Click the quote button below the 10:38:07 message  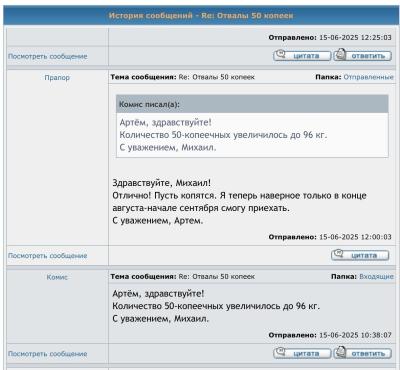tap(302, 353)
